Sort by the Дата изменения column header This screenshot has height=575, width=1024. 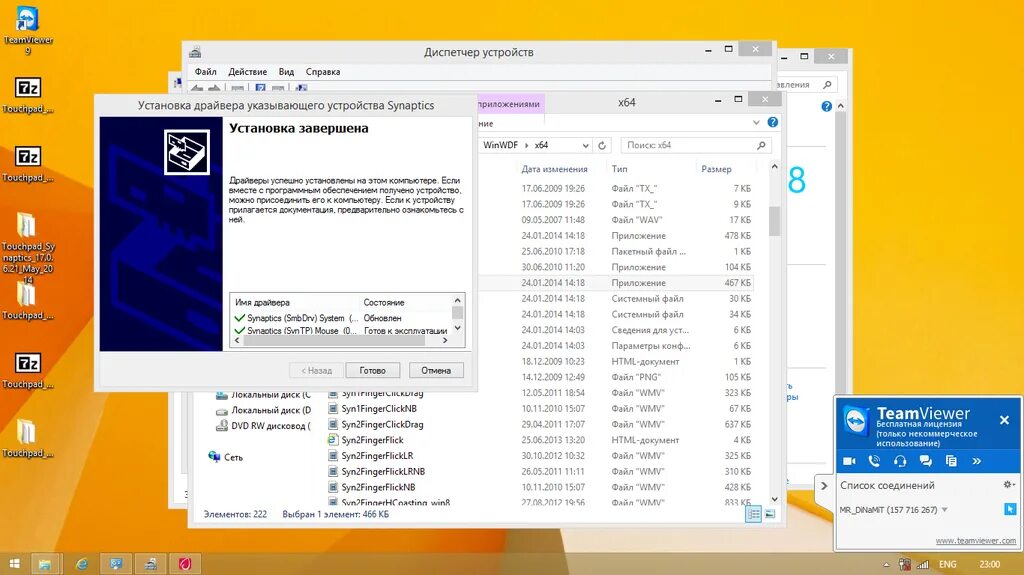[554, 169]
